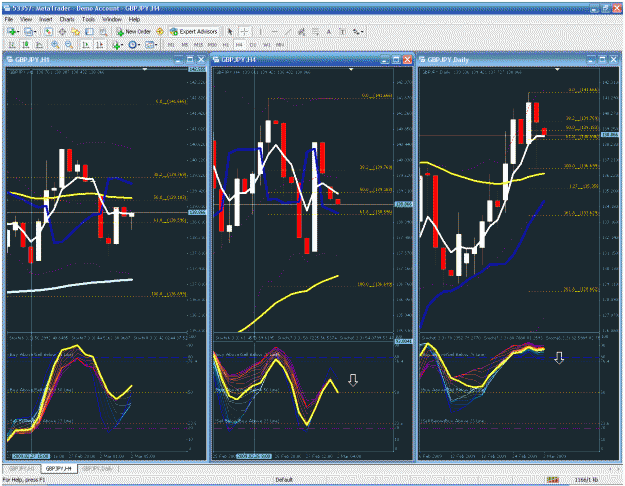This screenshot has height=486, width=625.
Task: Open the Periods clock icon
Action: pyautogui.click(x=132, y=45)
